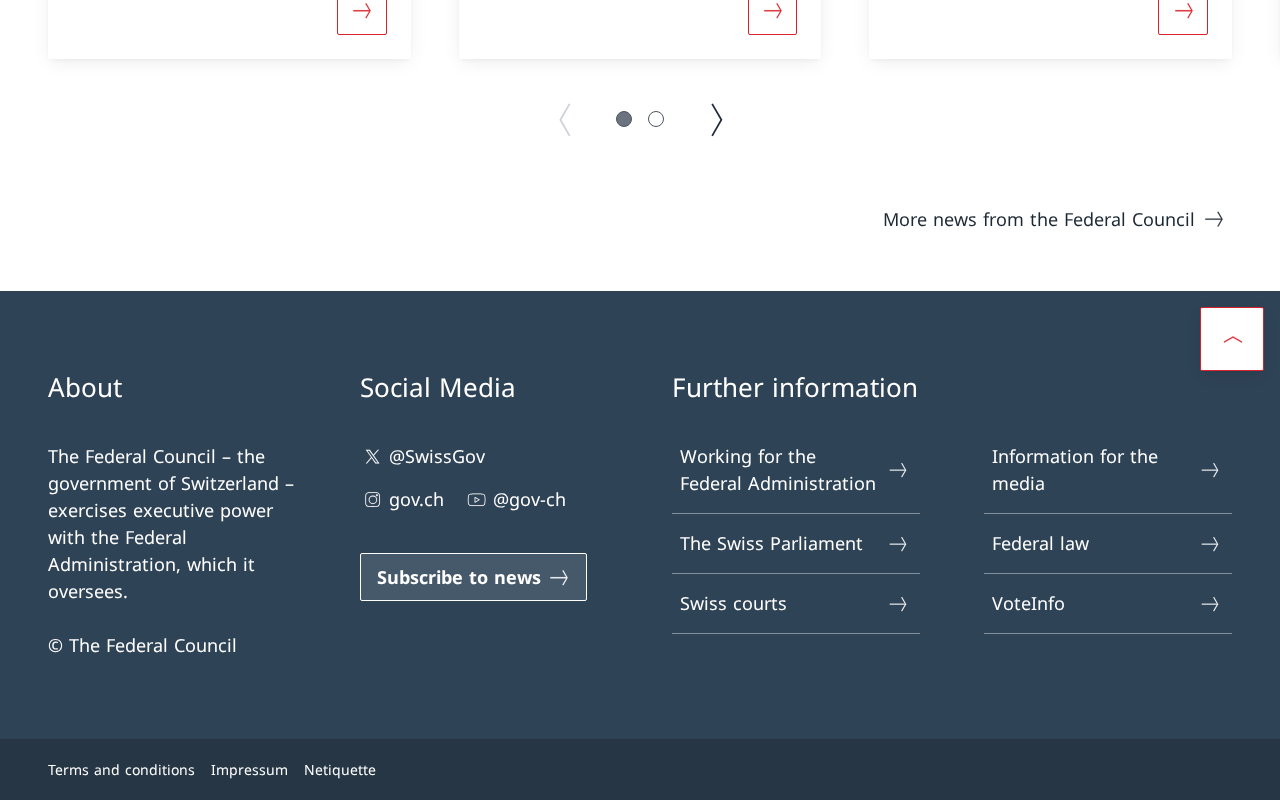This screenshot has height=800, width=1280.
Task: Open The Swiss Parliament link
Action: point(796,544)
